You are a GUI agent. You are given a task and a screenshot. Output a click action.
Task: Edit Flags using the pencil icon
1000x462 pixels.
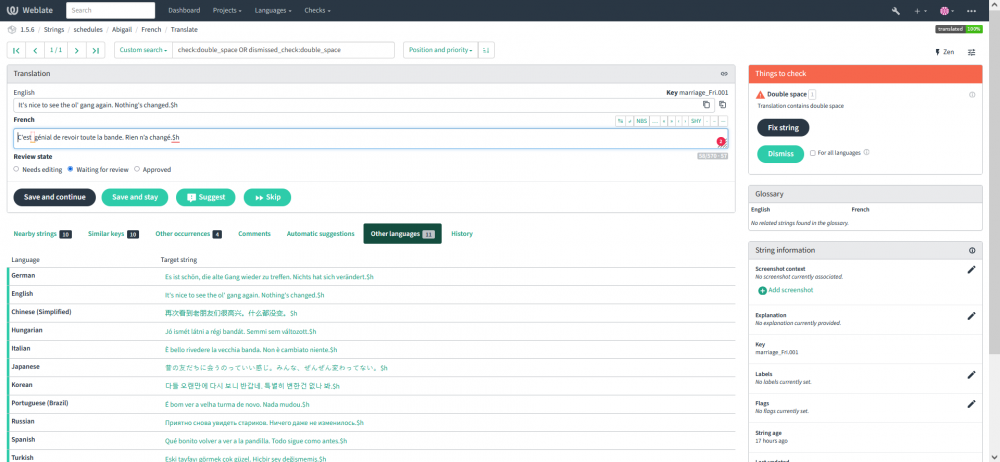point(970,404)
